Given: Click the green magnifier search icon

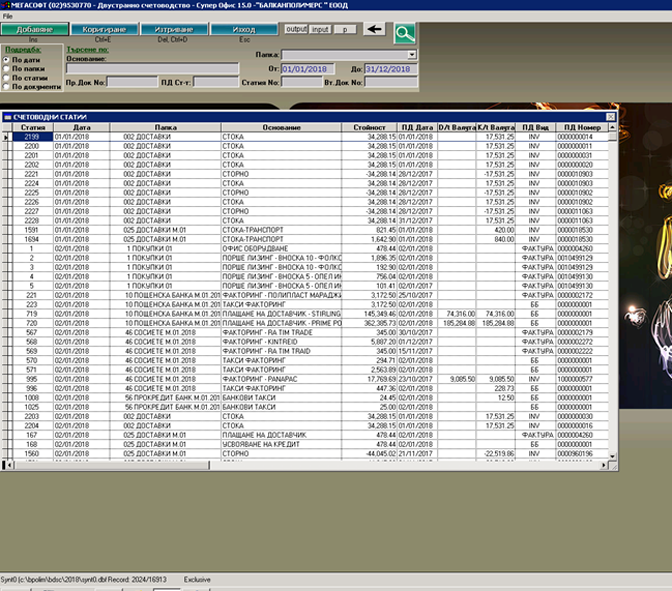Looking at the screenshot, I should (405, 33).
